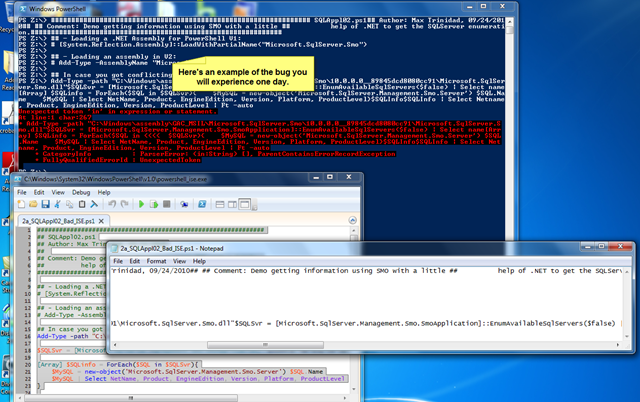Open the View menu in Notepad

point(179,261)
